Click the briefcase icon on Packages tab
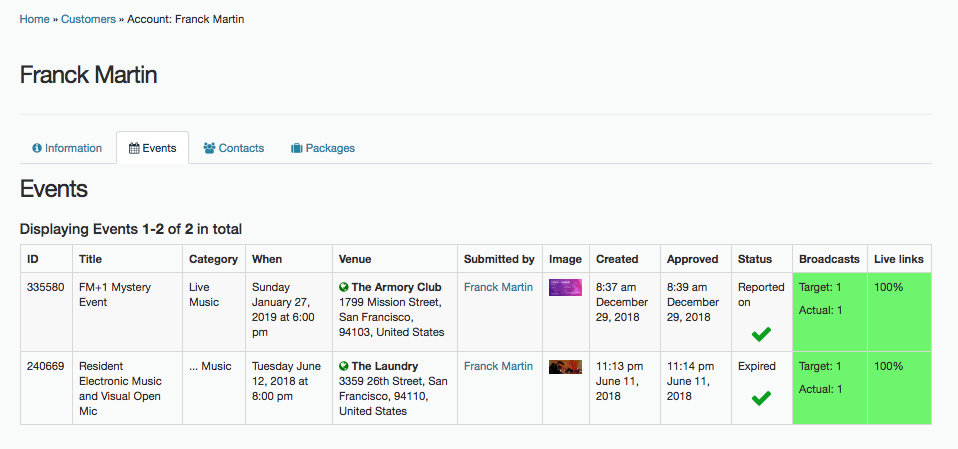 point(297,148)
